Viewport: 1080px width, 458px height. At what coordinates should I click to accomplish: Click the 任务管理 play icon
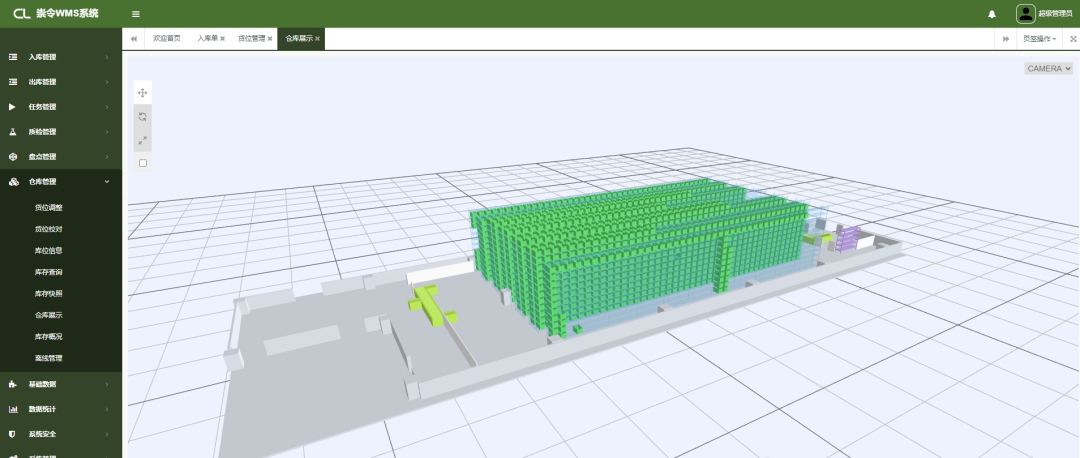[x=12, y=107]
